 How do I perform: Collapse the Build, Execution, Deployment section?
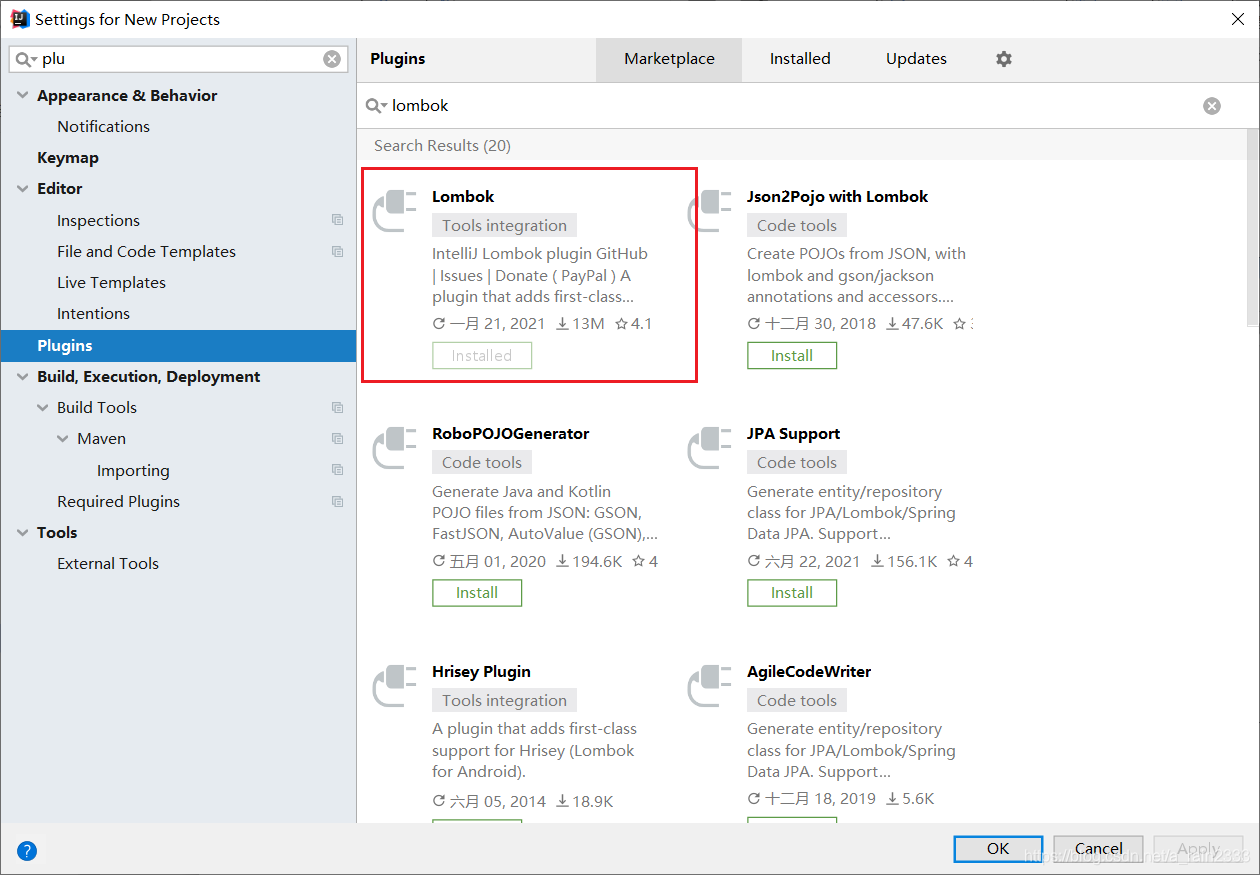click(x=23, y=377)
